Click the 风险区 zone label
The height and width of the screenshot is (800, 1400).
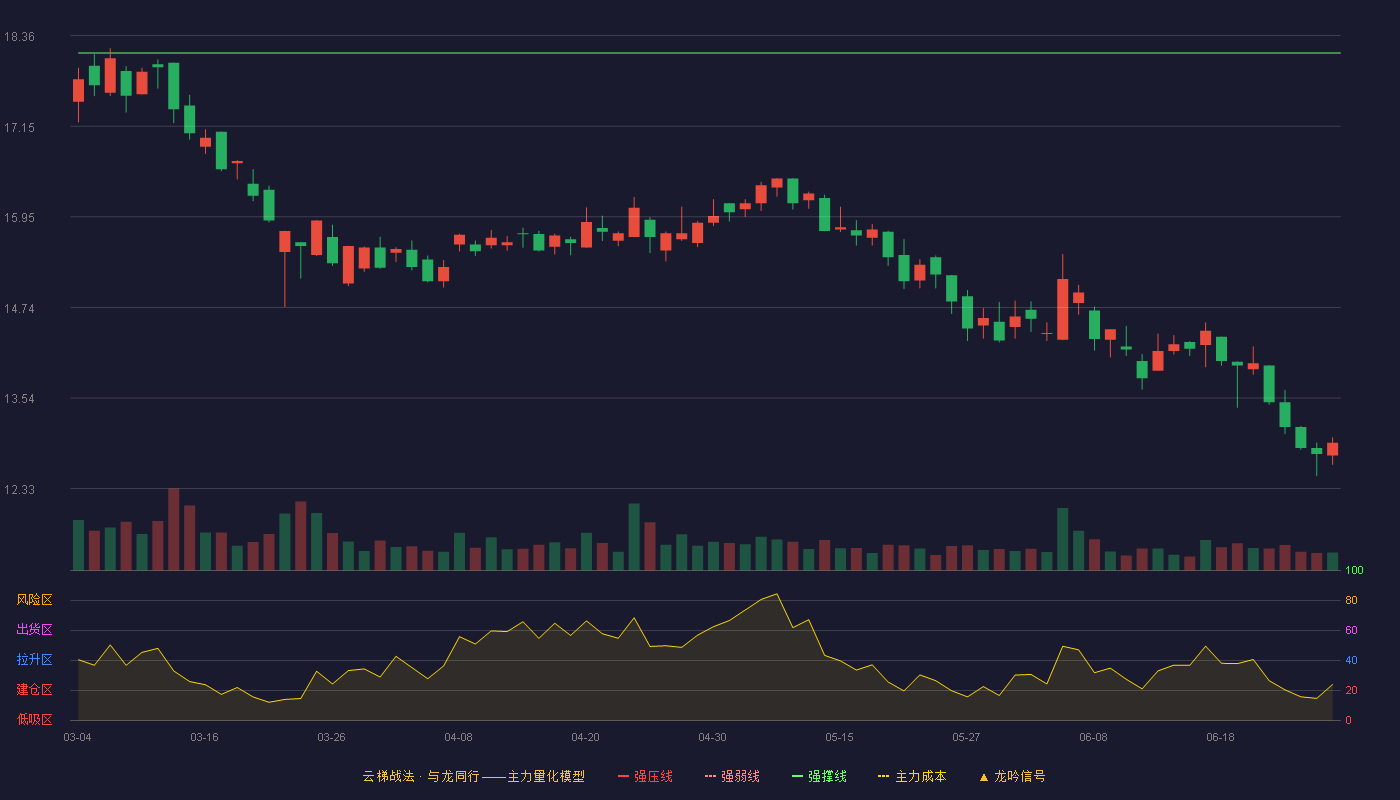click(34, 600)
